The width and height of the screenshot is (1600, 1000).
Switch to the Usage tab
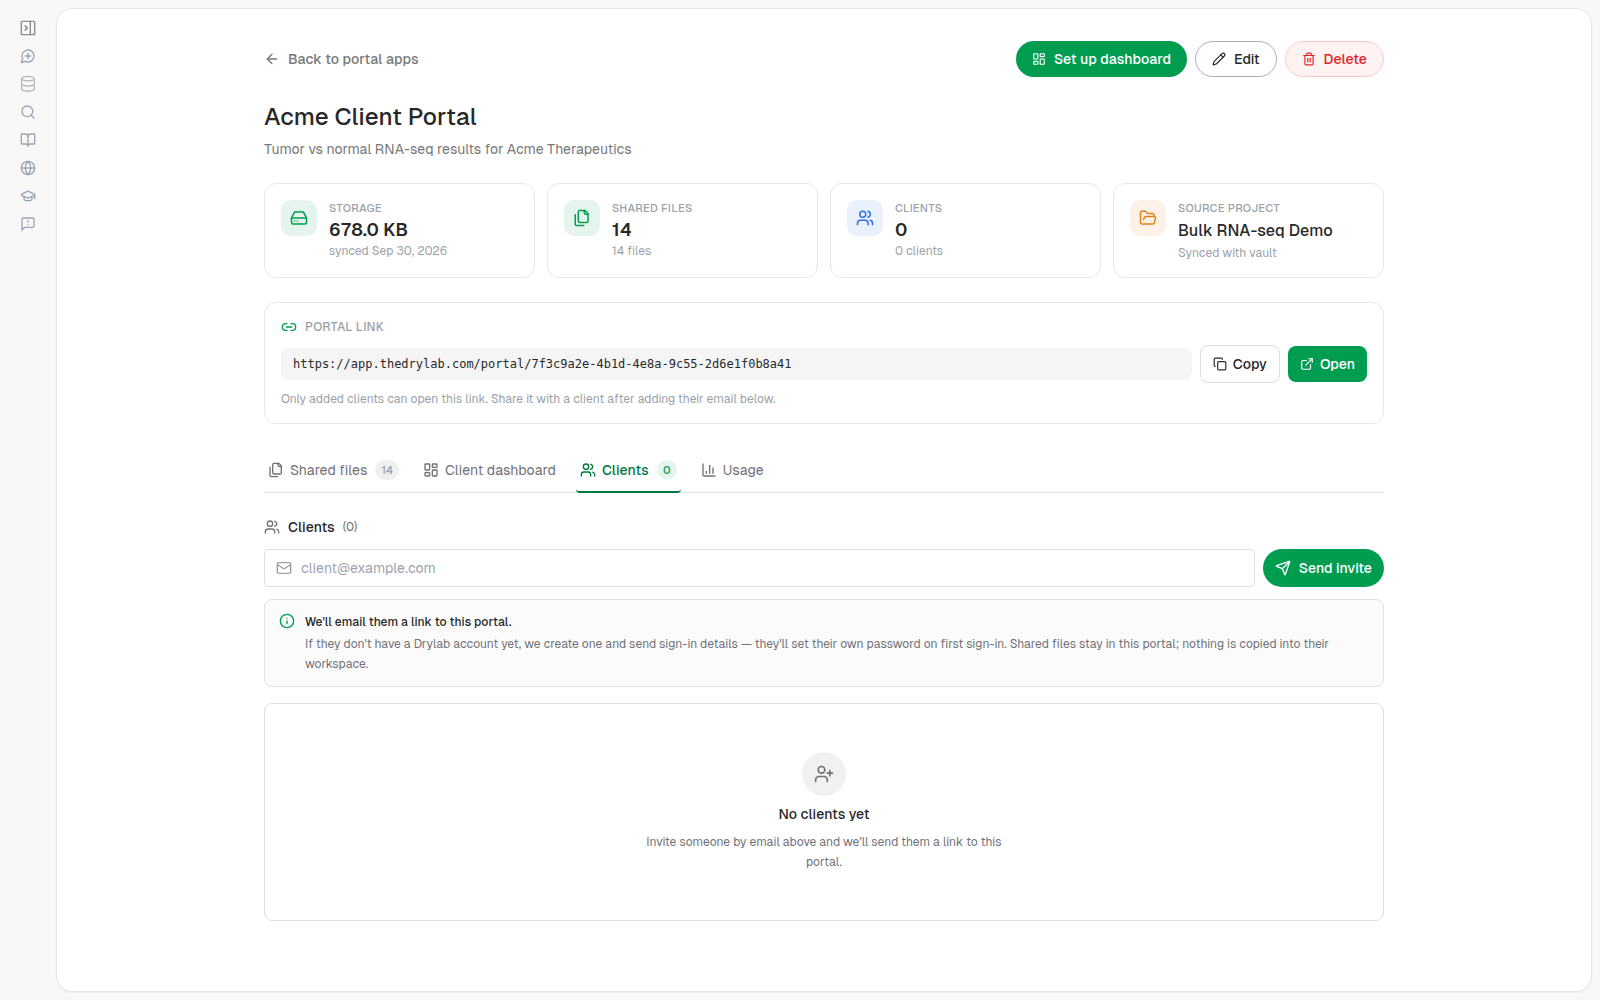[732, 470]
